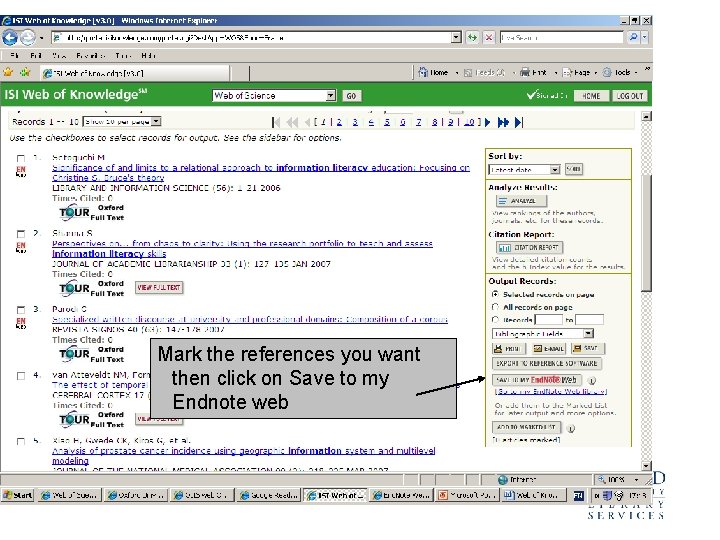720x540 pixels.
Task: Click info icon next to Save to EndNote Web
Action: [592, 381]
